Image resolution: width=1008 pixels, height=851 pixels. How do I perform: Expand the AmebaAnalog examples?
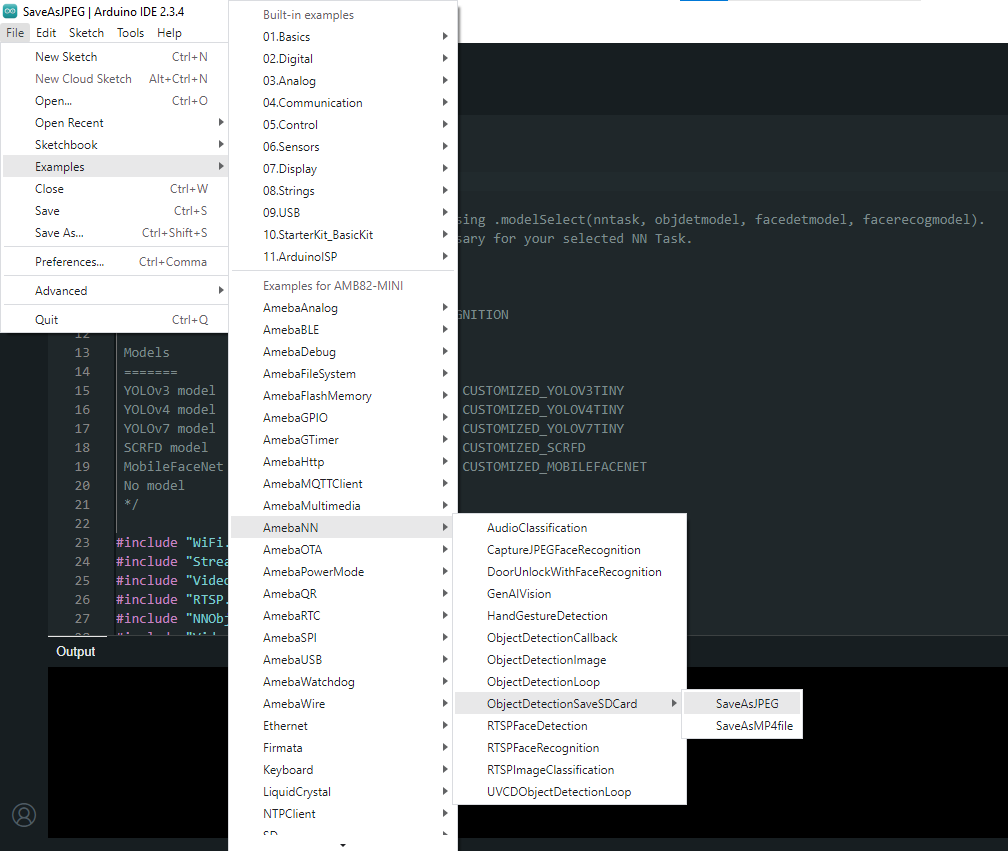click(x=343, y=307)
